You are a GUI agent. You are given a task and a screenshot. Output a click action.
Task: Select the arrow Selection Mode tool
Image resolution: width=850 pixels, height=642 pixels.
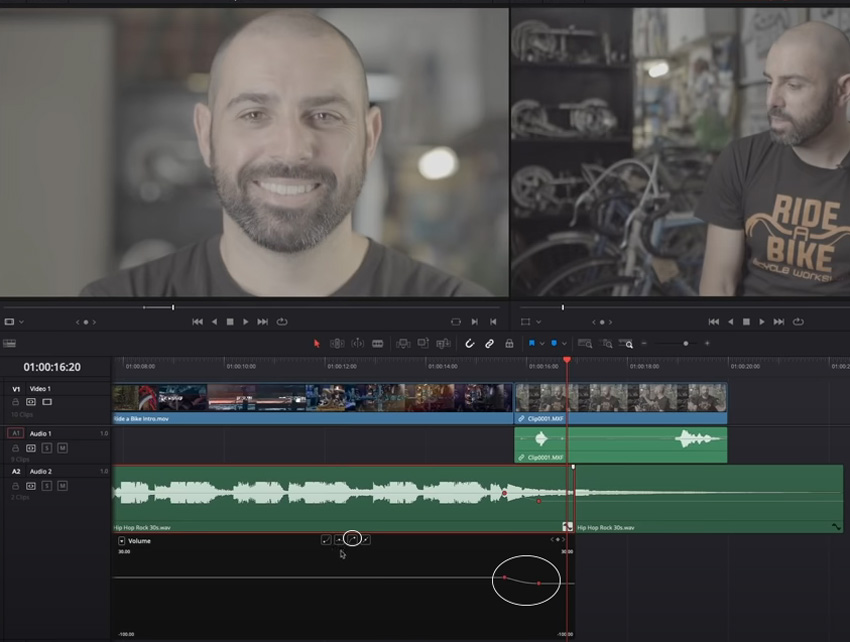[317, 343]
